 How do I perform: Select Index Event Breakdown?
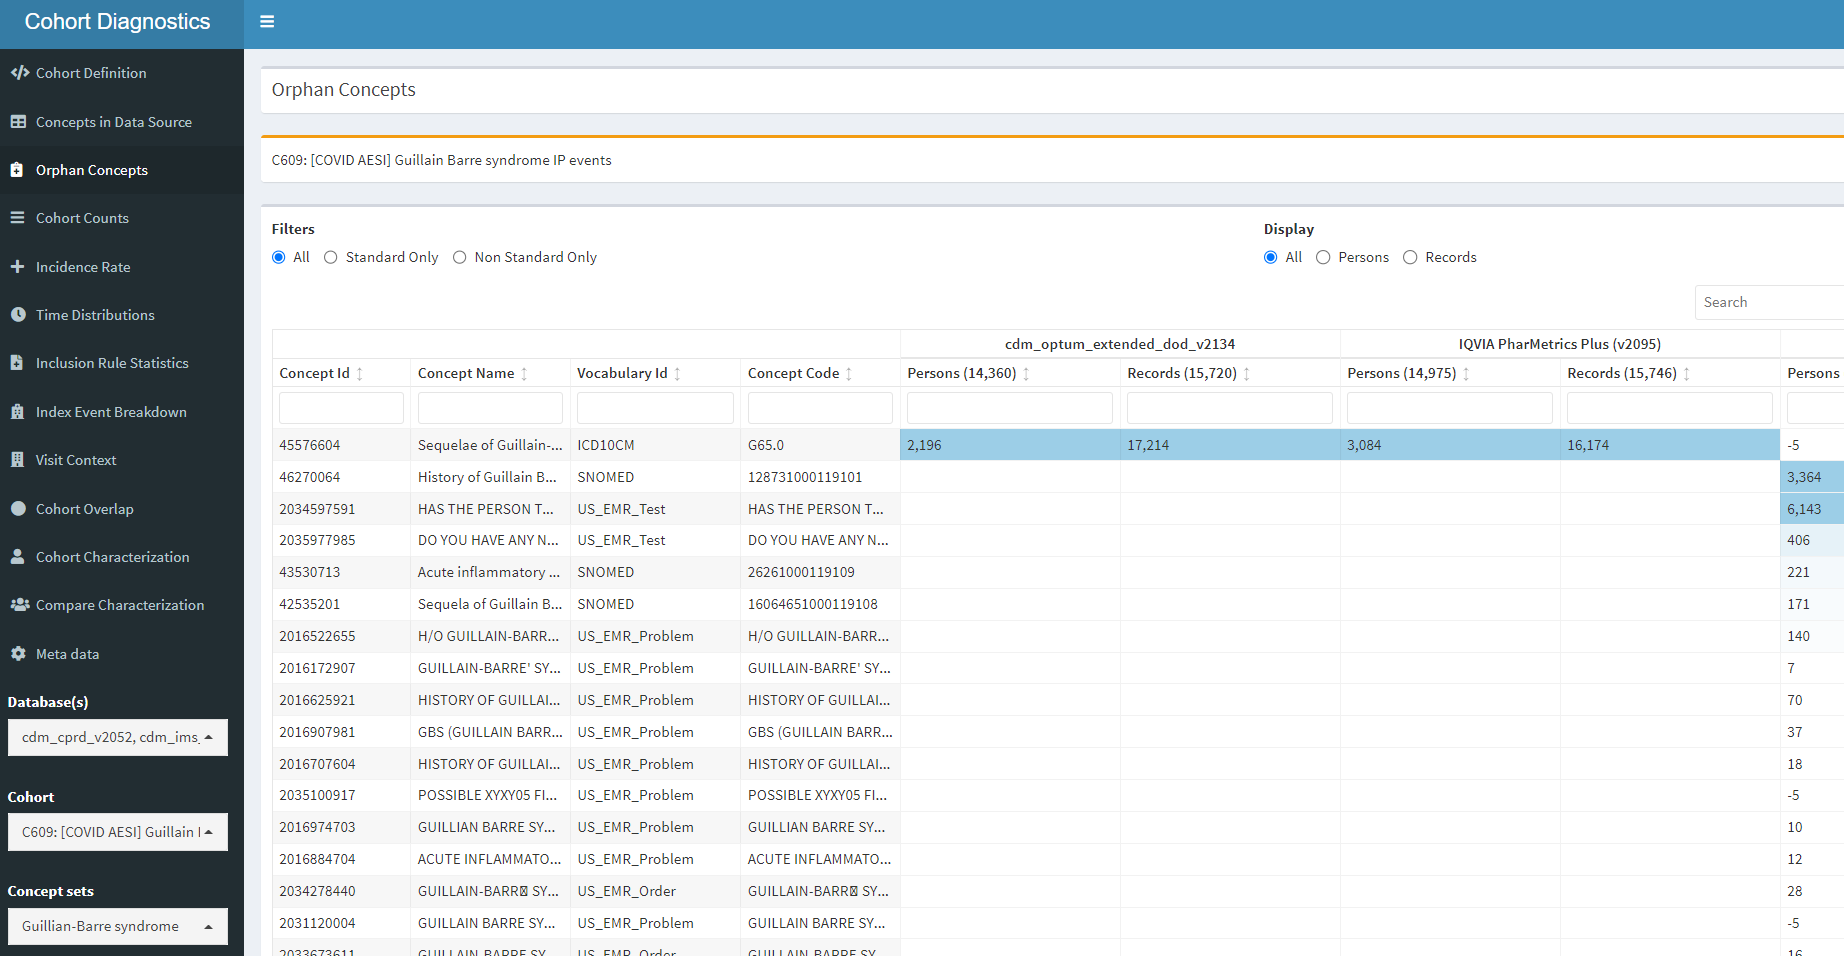pos(110,411)
